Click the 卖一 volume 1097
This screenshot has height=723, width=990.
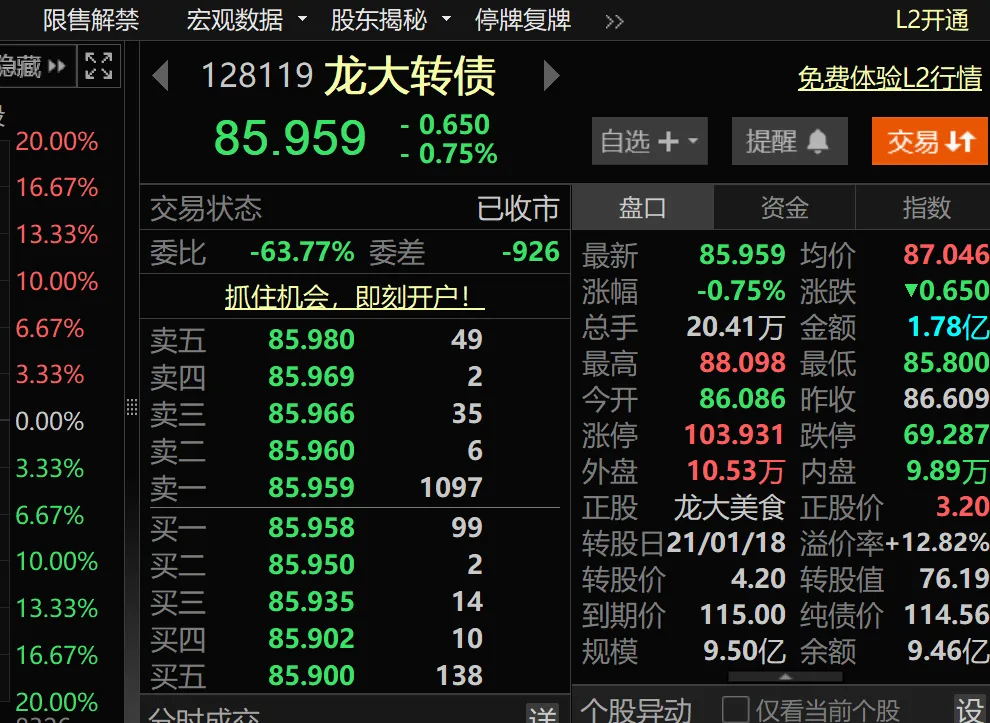(x=451, y=487)
